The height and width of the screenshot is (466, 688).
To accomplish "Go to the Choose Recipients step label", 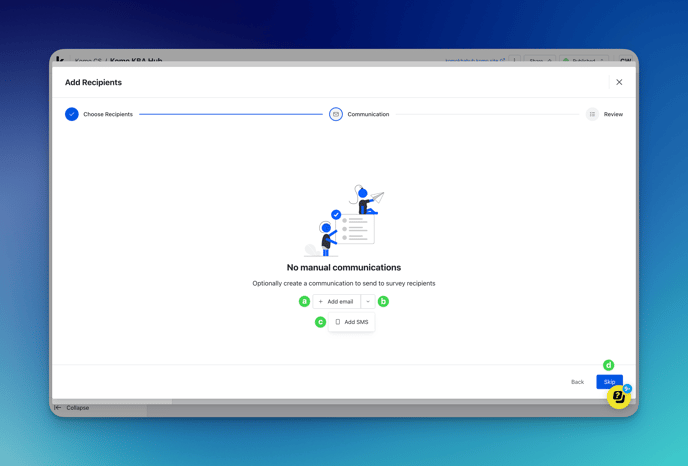I will (108, 114).
